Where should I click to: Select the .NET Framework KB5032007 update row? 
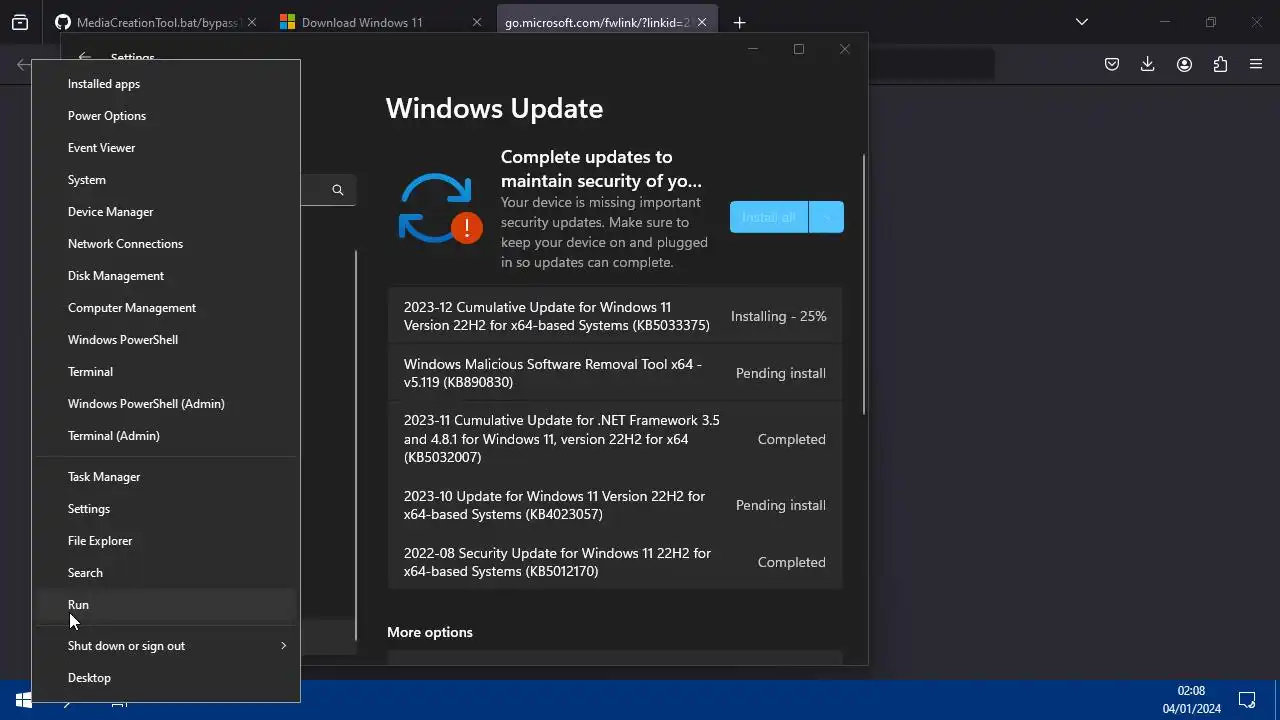coord(615,439)
